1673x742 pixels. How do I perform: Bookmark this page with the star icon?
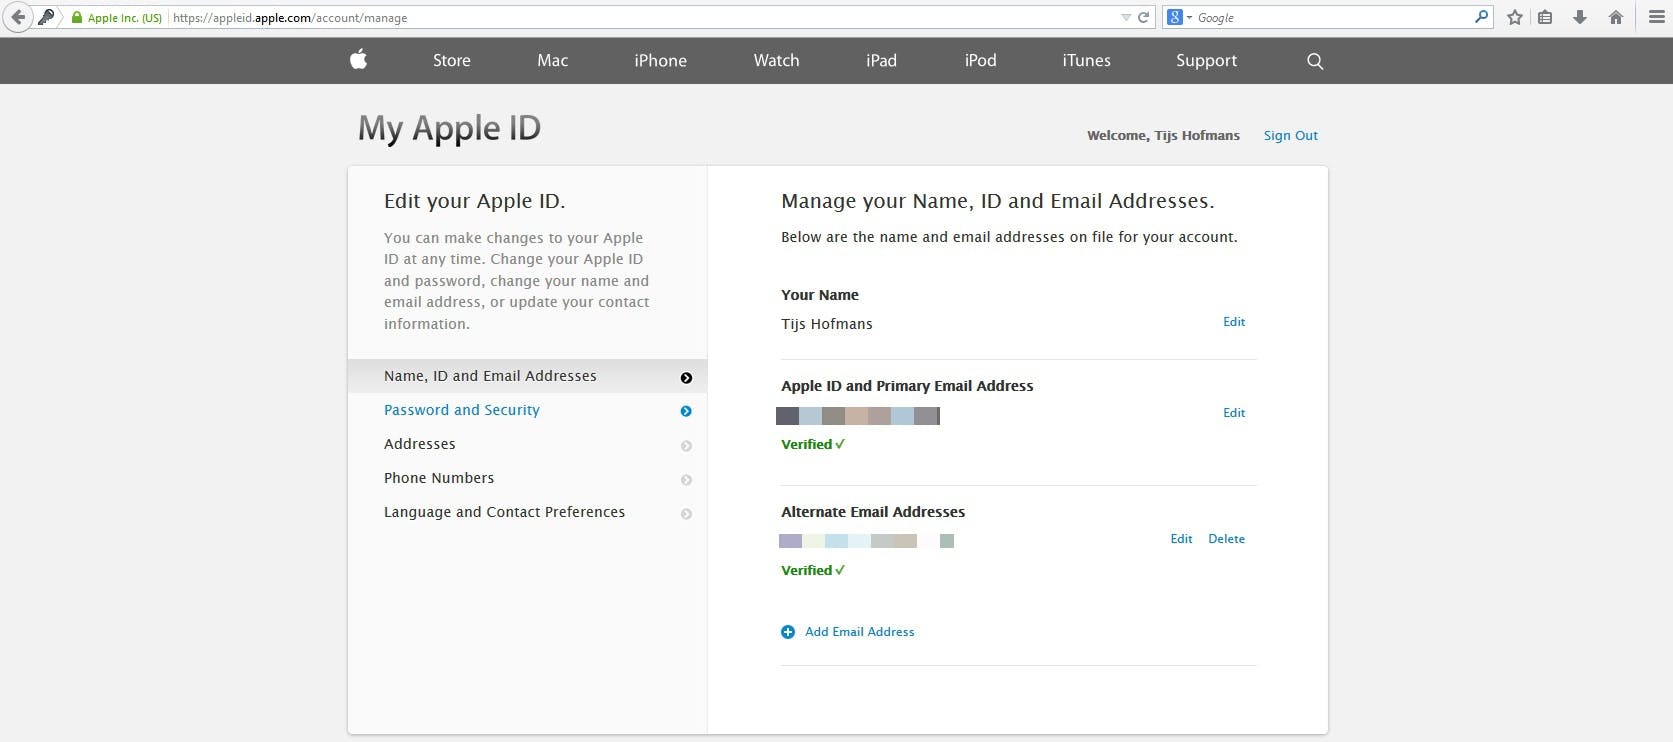coord(1515,17)
